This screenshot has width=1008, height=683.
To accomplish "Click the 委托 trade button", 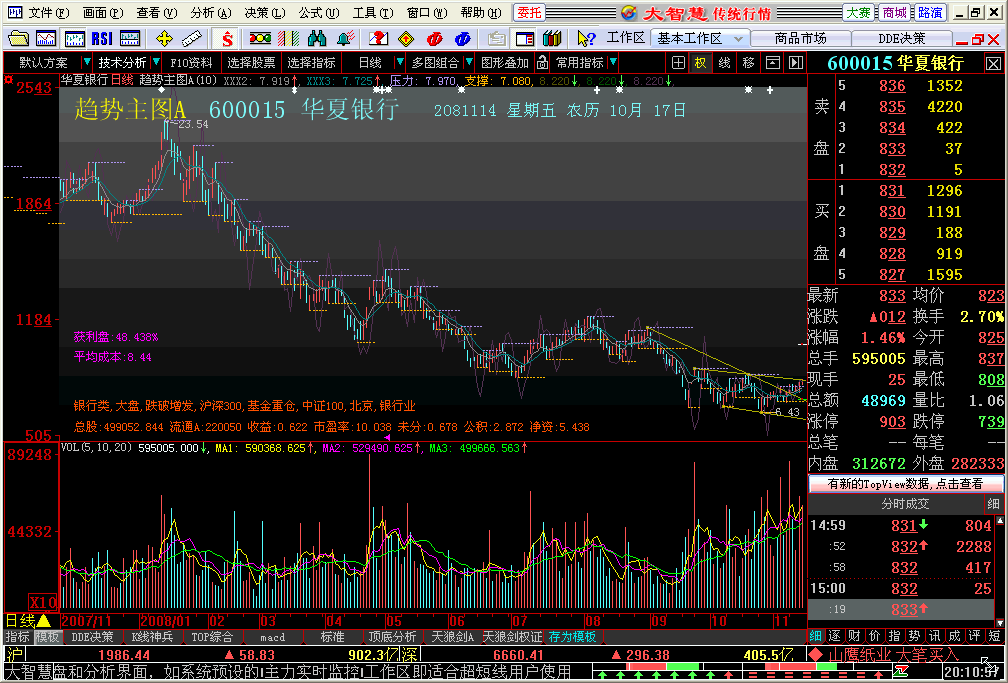I will click(x=530, y=12).
